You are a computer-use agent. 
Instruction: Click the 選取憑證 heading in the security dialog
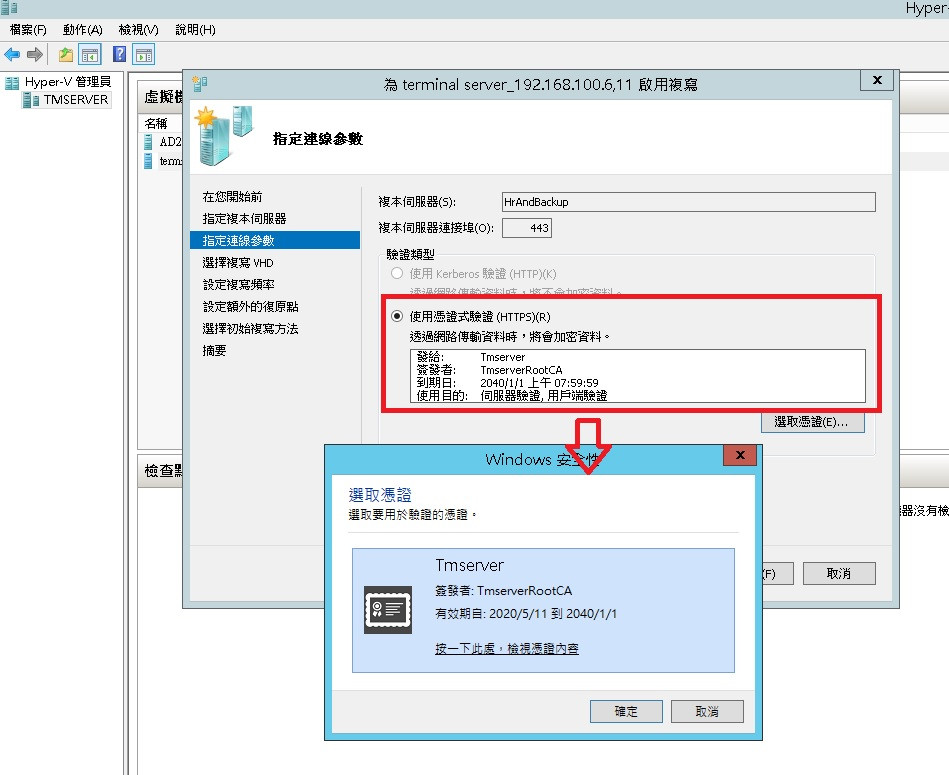pos(379,495)
